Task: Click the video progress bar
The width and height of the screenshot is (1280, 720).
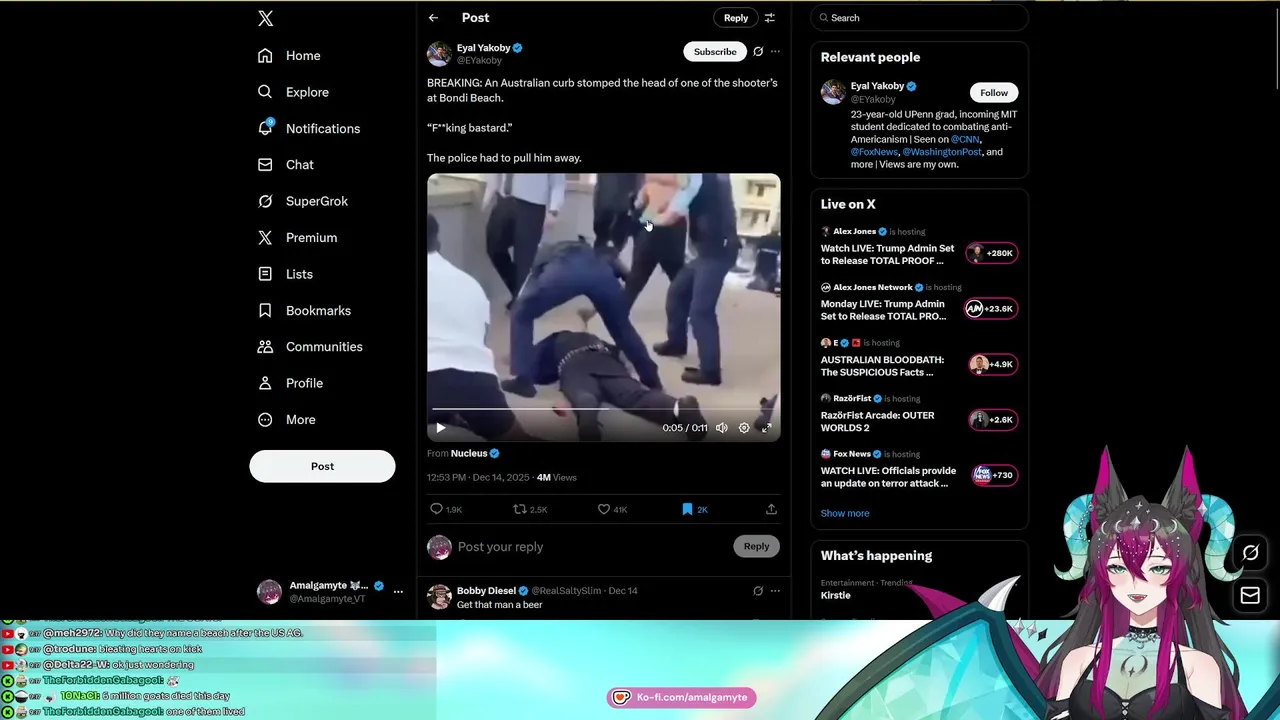Action: (x=604, y=409)
